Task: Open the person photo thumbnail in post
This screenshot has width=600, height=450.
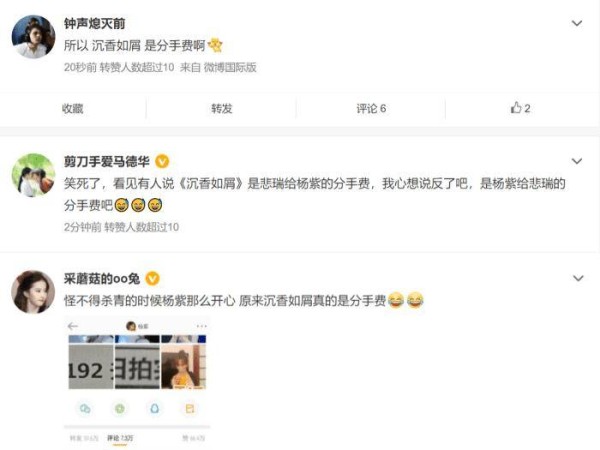Action: [184, 362]
